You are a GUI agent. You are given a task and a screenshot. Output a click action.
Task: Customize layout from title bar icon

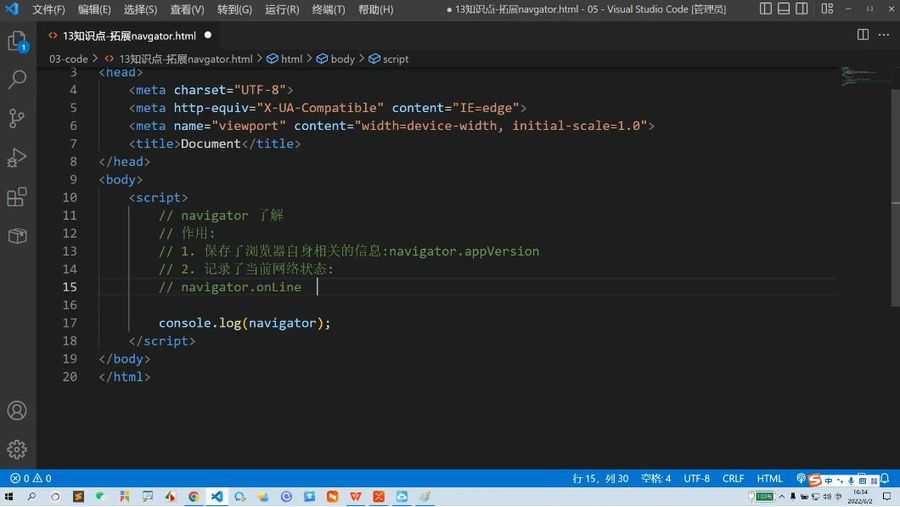pos(827,9)
